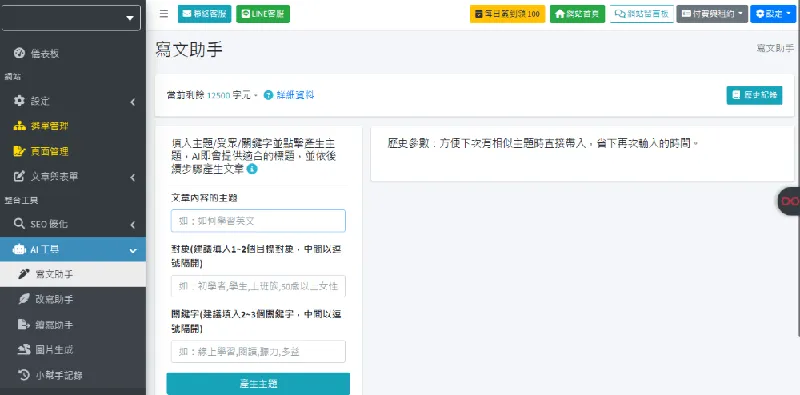Expand the SEO 優化 chevron
The image size is (800, 395).
[133, 225]
